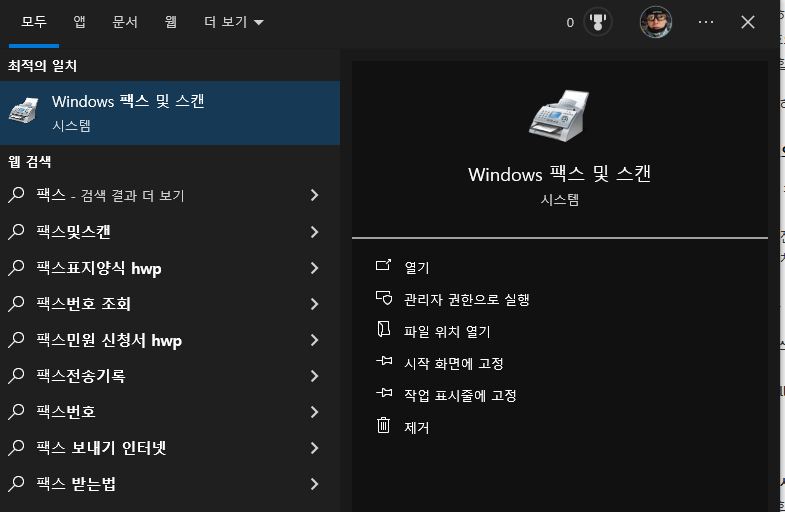Open the 더 보기 dropdown
Viewport: 785px width, 512px height.
(x=233, y=22)
